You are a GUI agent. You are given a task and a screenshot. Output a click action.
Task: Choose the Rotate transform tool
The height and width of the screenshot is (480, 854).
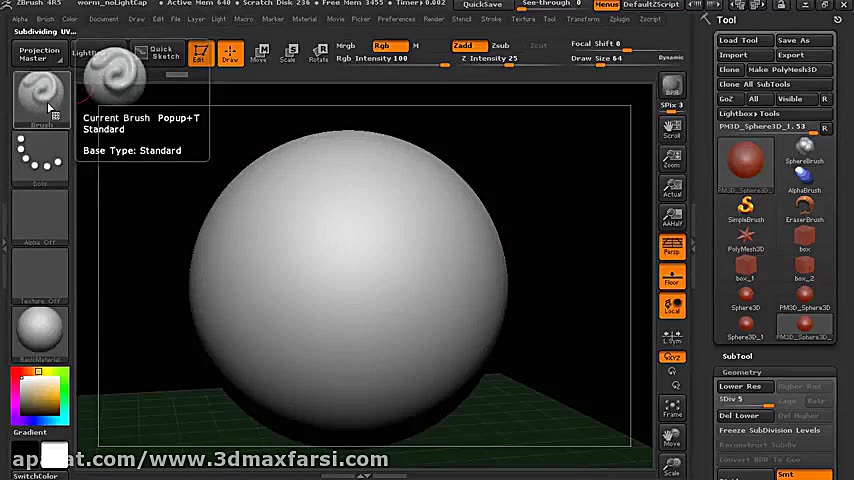[319, 53]
